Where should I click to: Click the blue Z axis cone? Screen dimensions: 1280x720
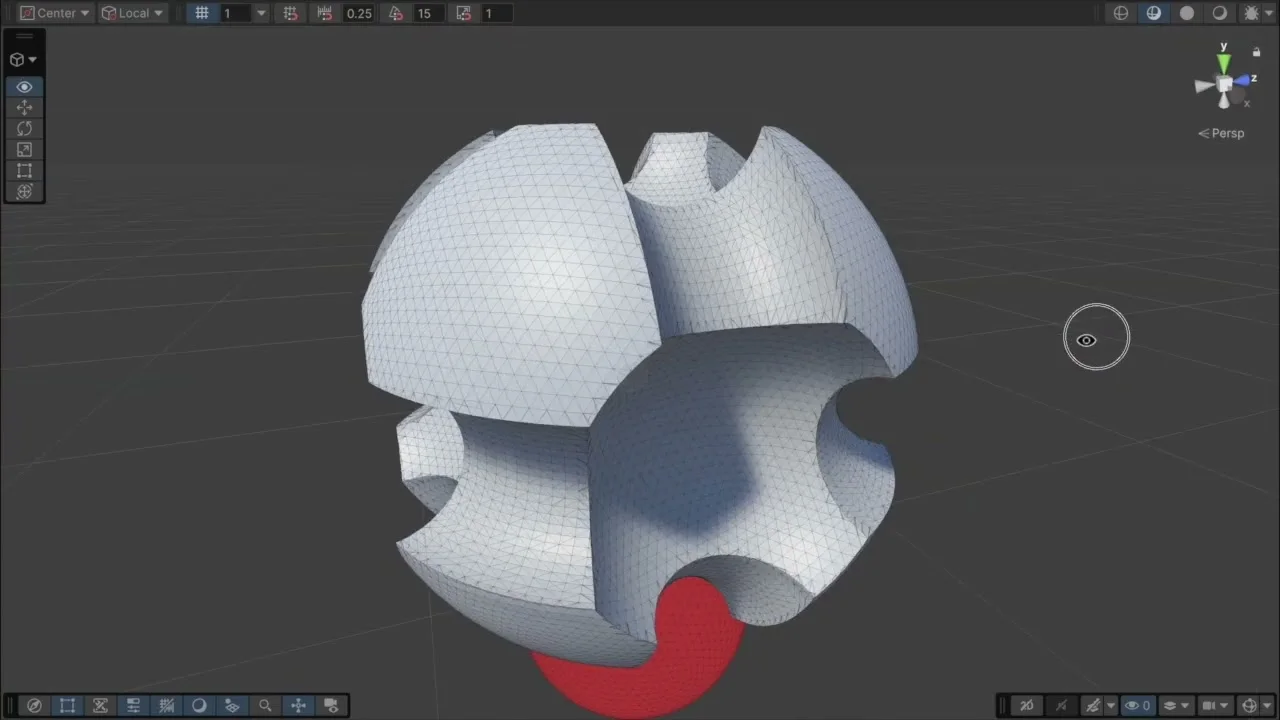pos(1243,80)
